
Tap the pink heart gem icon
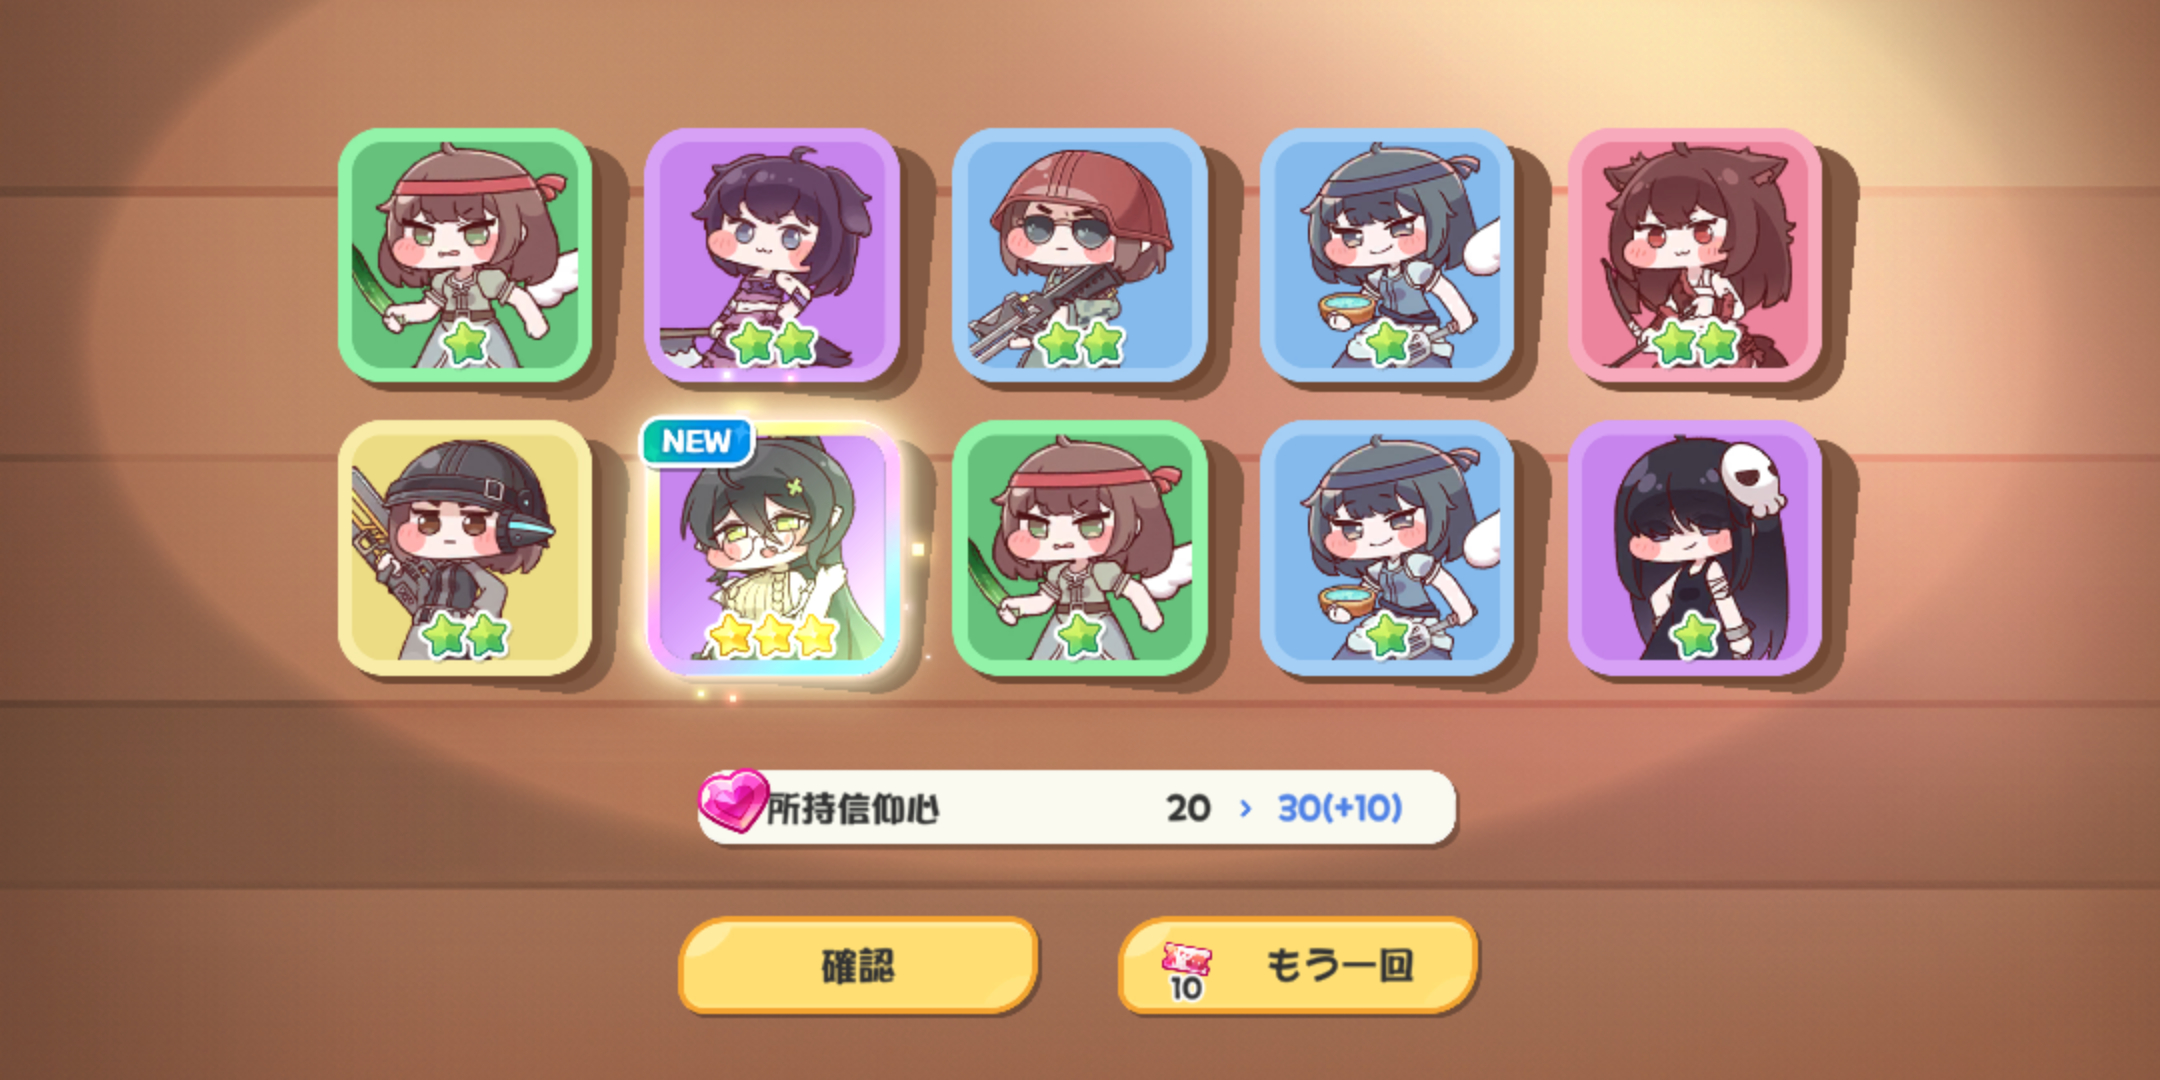coord(732,801)
